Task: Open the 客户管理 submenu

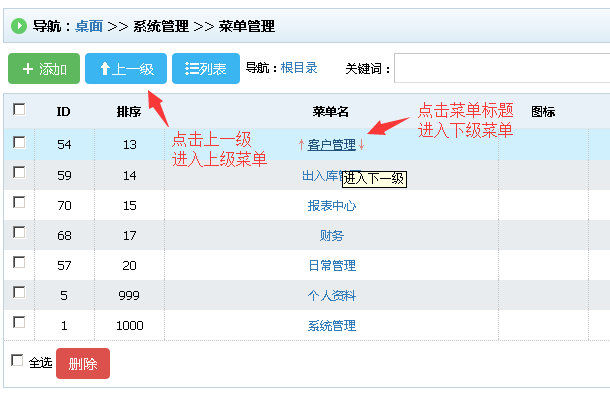Action: tap(331, 145)
